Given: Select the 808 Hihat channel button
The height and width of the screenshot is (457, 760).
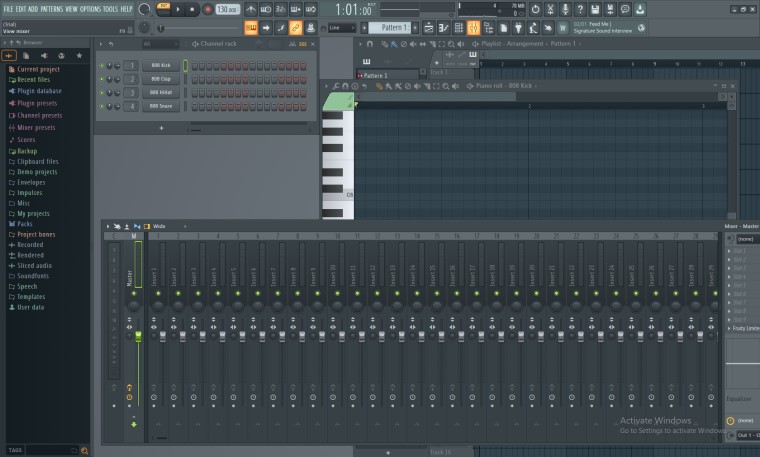Looking at the screenshot, I should tap(161, 93).
